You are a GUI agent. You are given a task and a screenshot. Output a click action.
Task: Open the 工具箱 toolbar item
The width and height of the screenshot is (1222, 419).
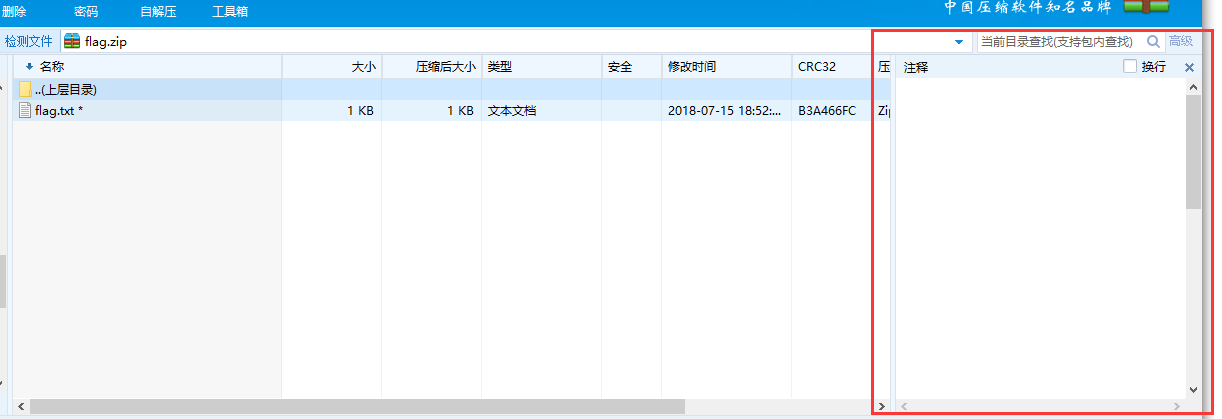tap(230, 12)
